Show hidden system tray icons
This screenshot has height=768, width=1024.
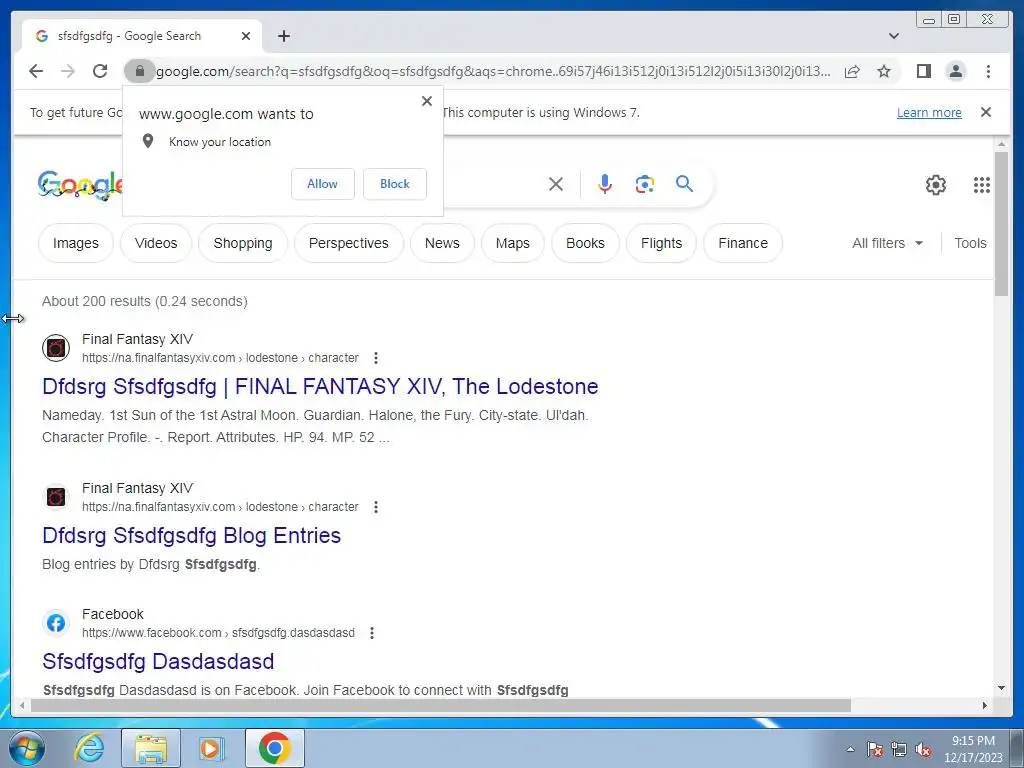coord(850,749)
